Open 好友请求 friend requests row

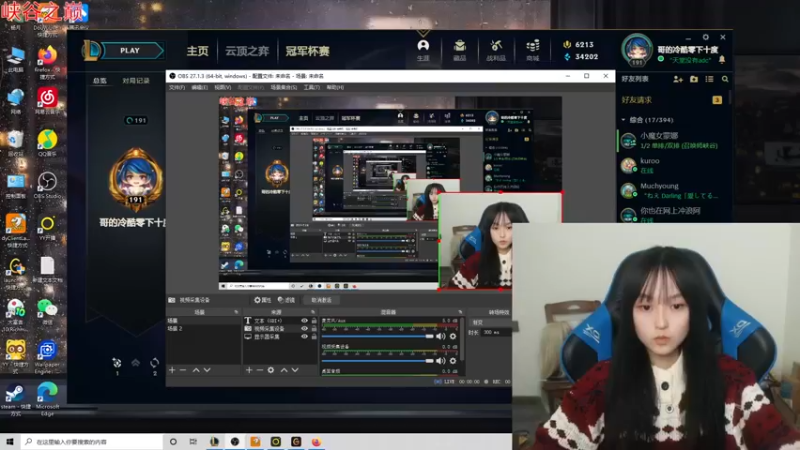(671, 100)
